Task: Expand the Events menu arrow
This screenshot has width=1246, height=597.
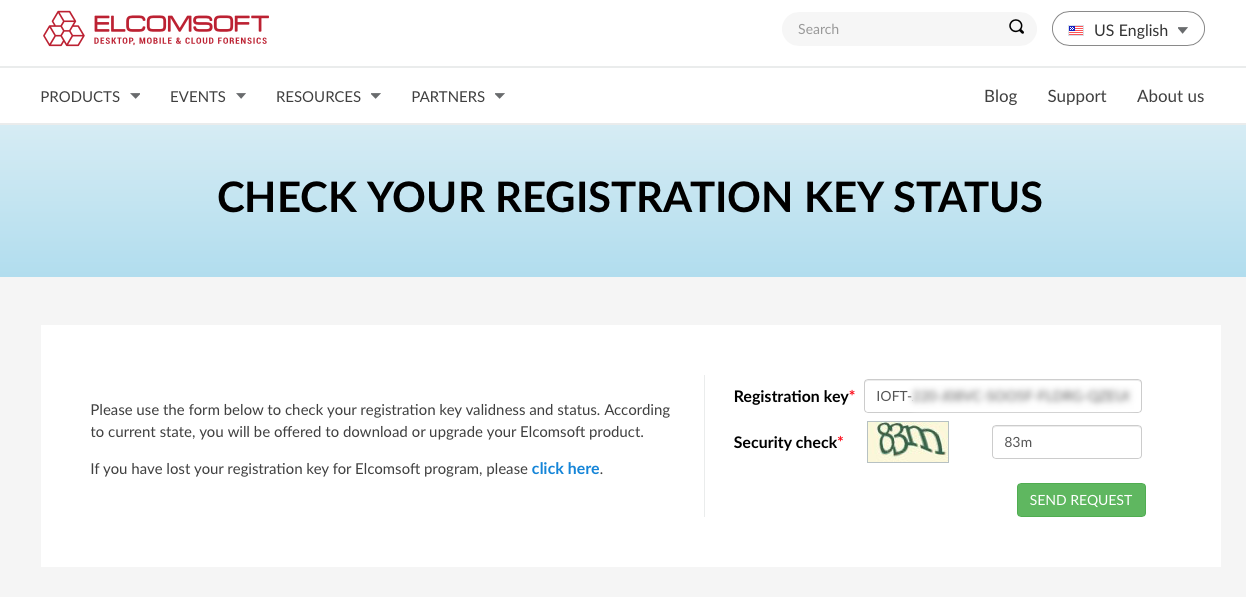Action: tap(241, 96)
